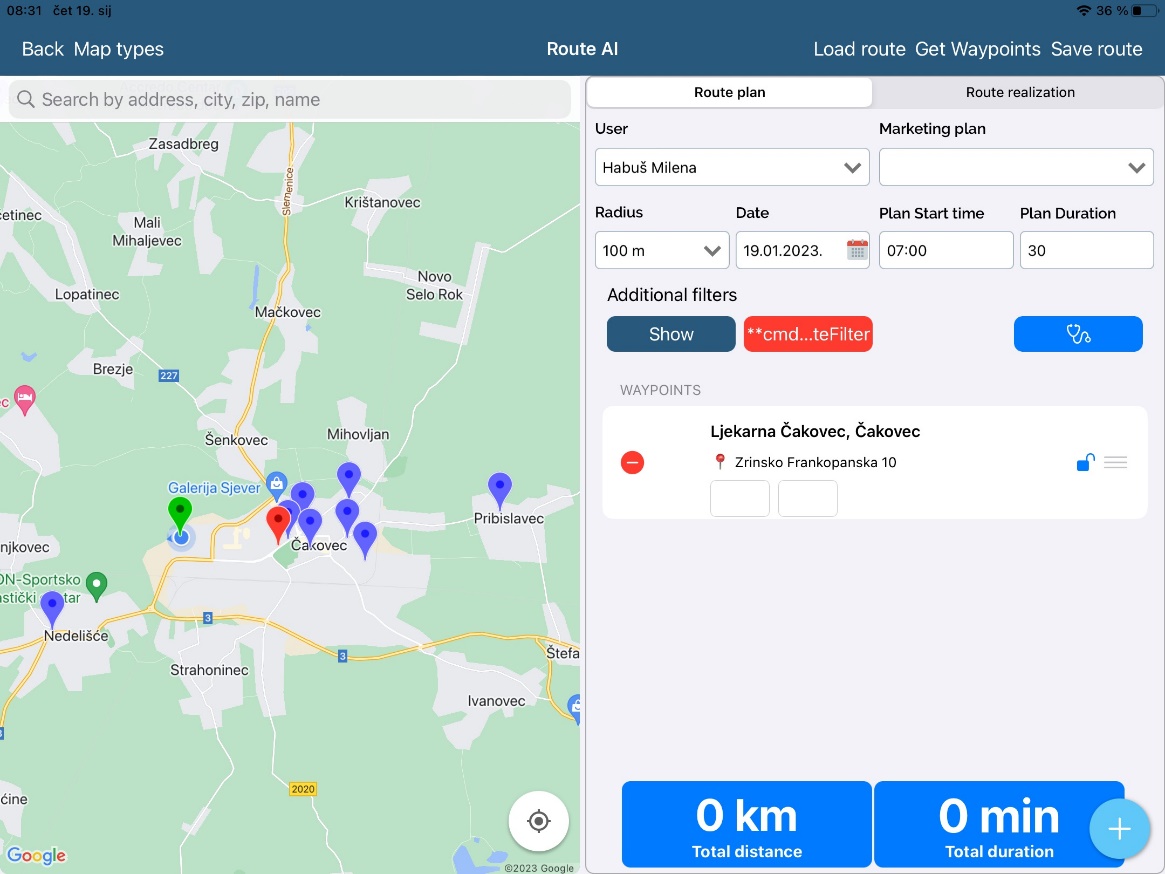Select the Route plan tab
Screen dimensions: 1165x874
(x=729, y=92)
